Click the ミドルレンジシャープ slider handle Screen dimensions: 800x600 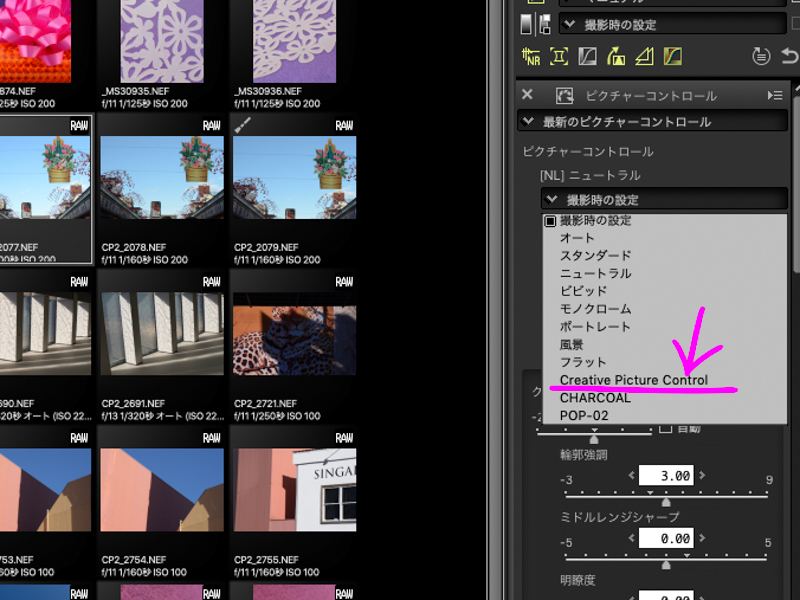pos(666,565)
